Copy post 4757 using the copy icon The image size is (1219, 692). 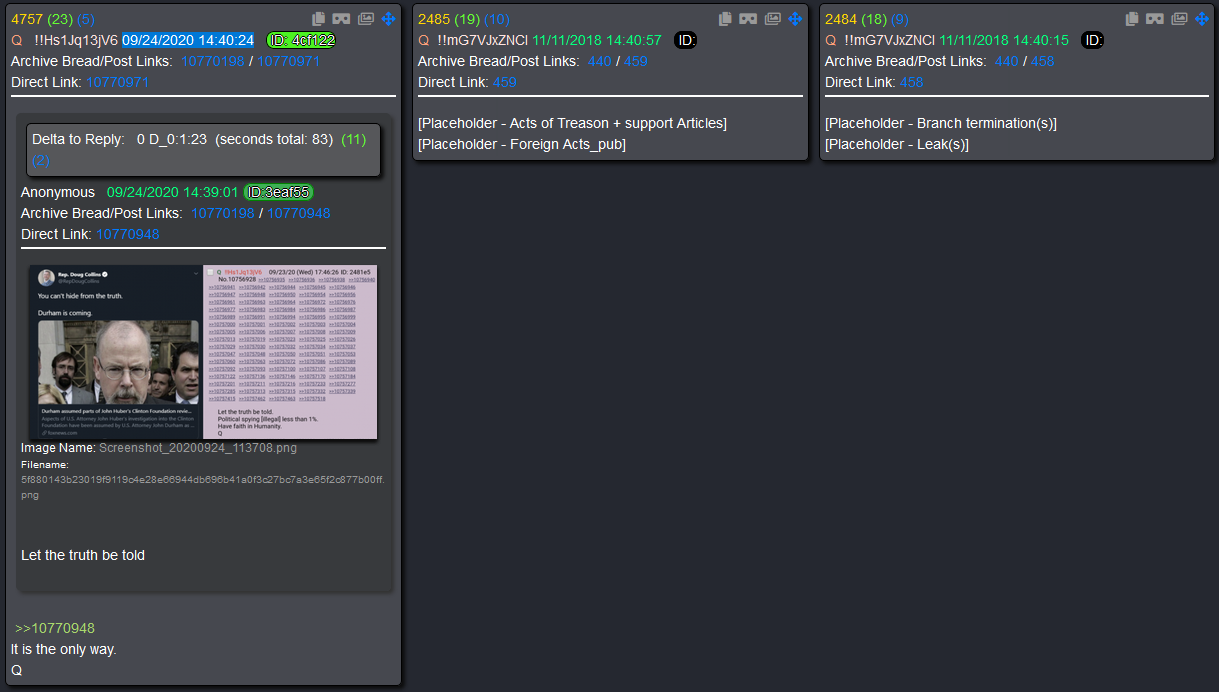click(x=318, y=19)
